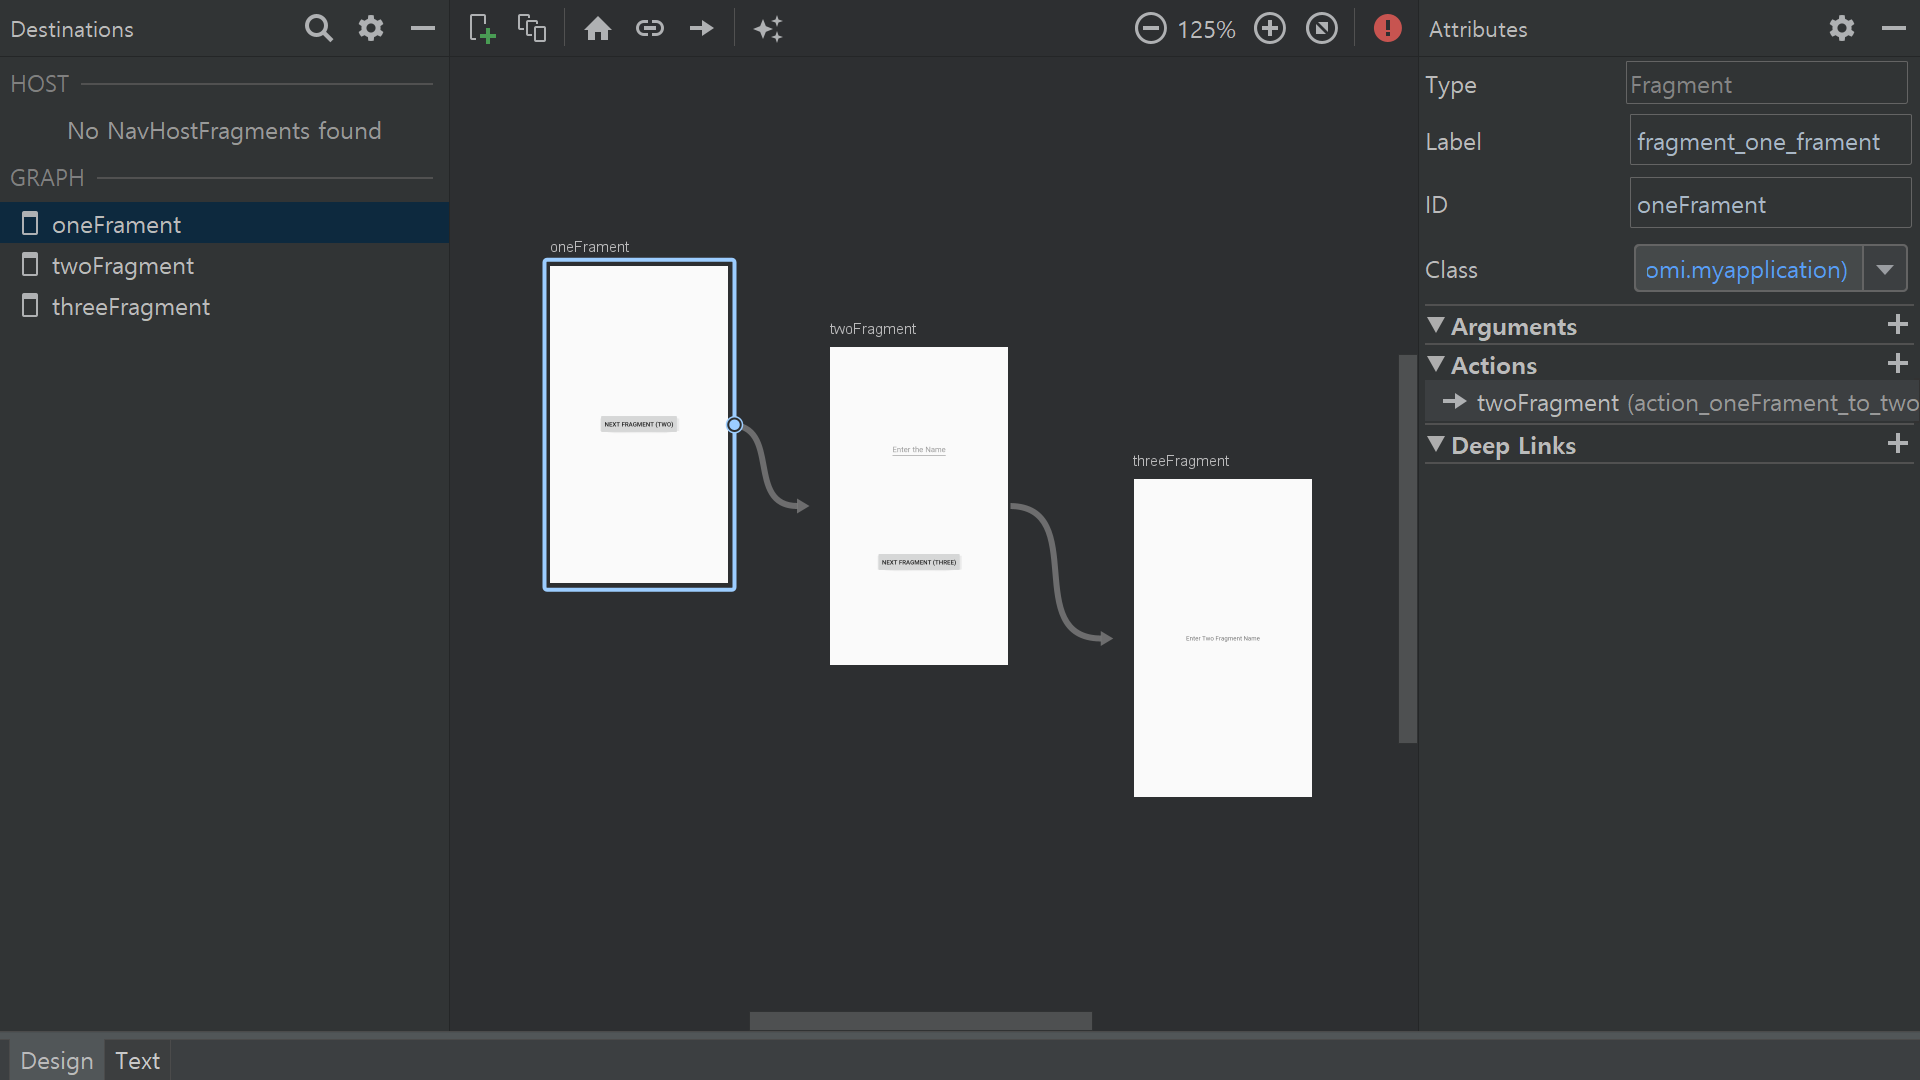Select threeFragment in the graph list
Image resolution: width=1920 pixels, height=1080 pixels.
[225, 306]
